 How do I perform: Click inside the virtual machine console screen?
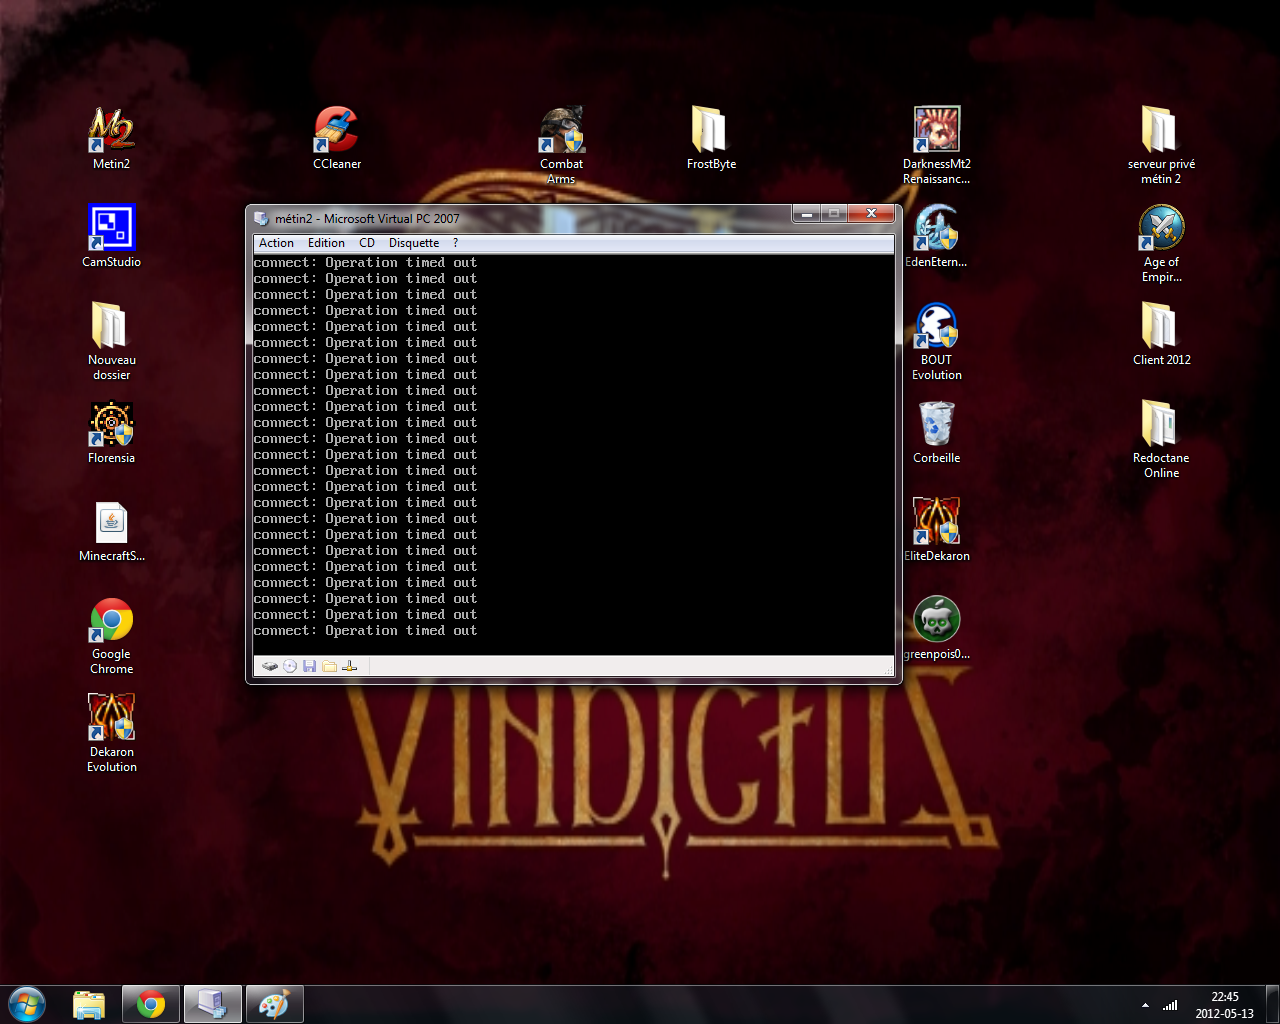pyautogui.click(x=574, y=455)
